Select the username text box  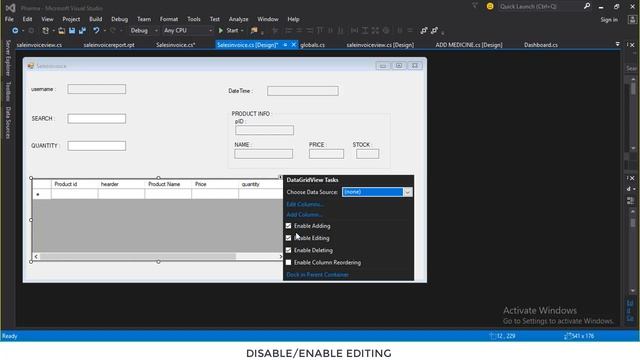pyautogui.click(x=97, y=89)
